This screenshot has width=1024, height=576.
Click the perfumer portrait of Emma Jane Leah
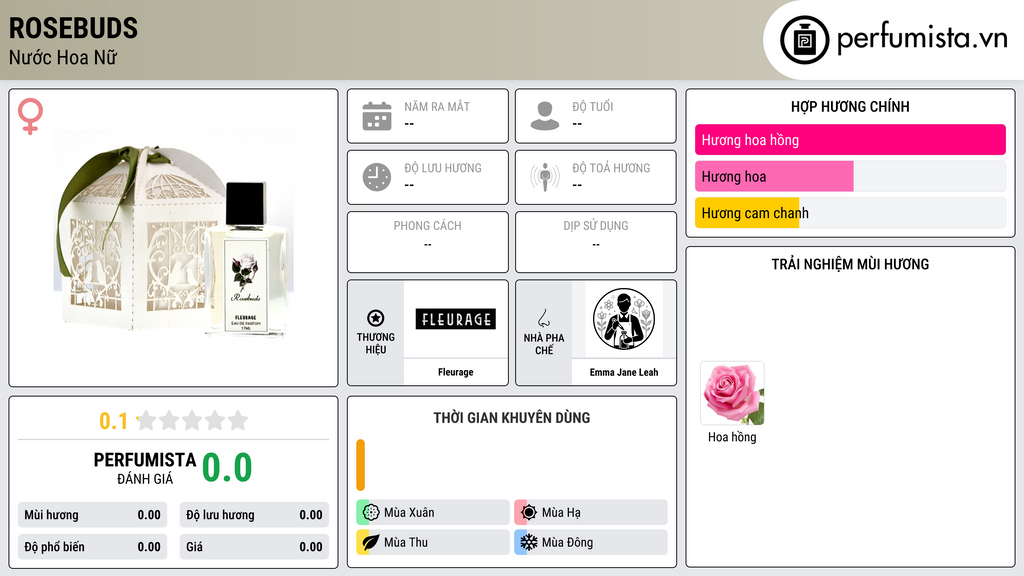(624, 319)
